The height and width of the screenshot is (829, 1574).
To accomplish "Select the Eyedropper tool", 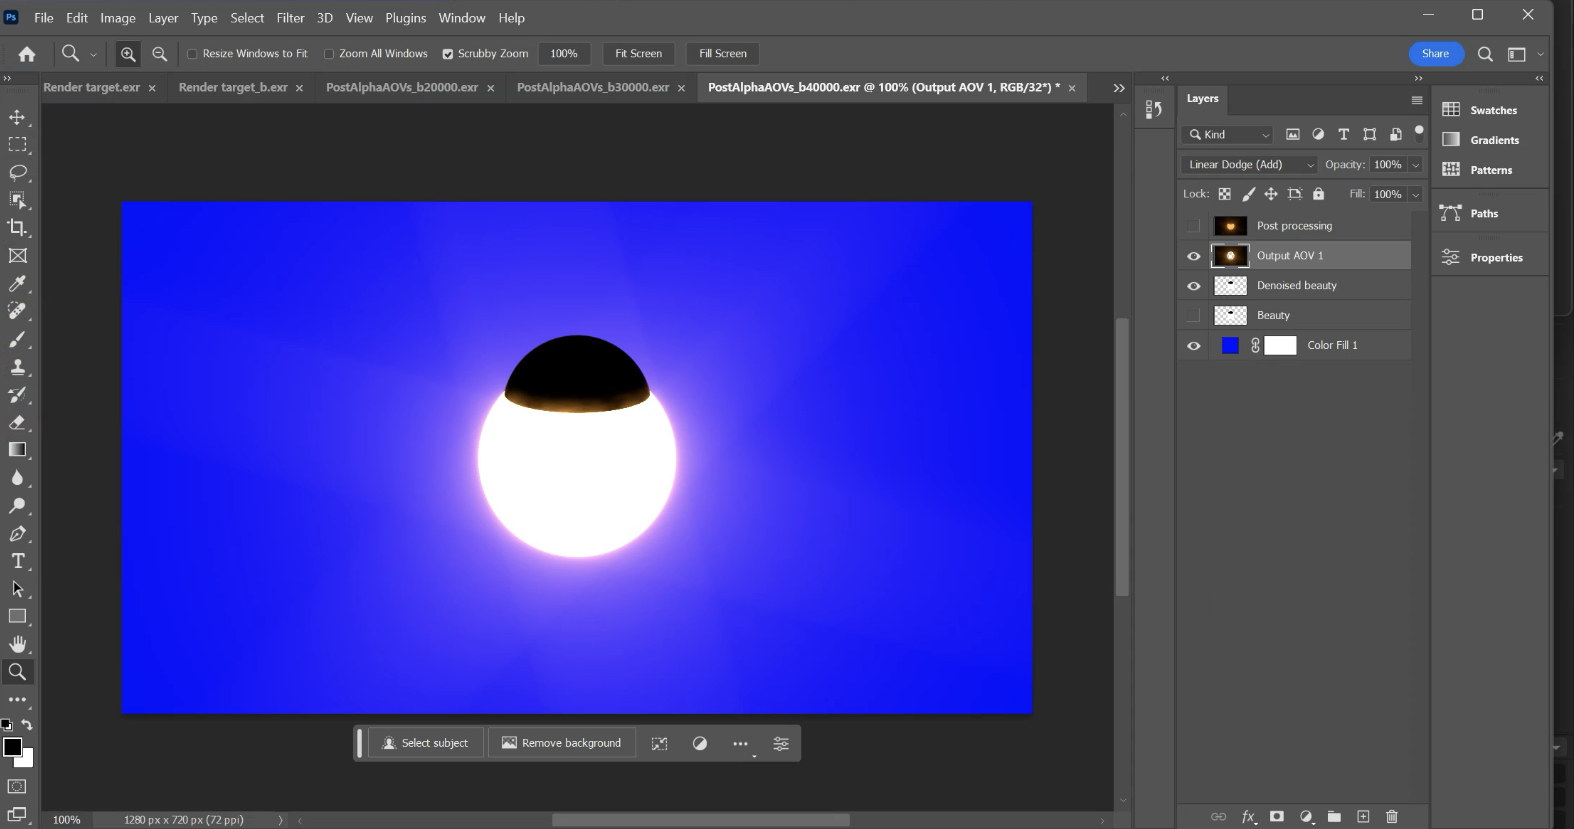I will [x=17, y=284].
